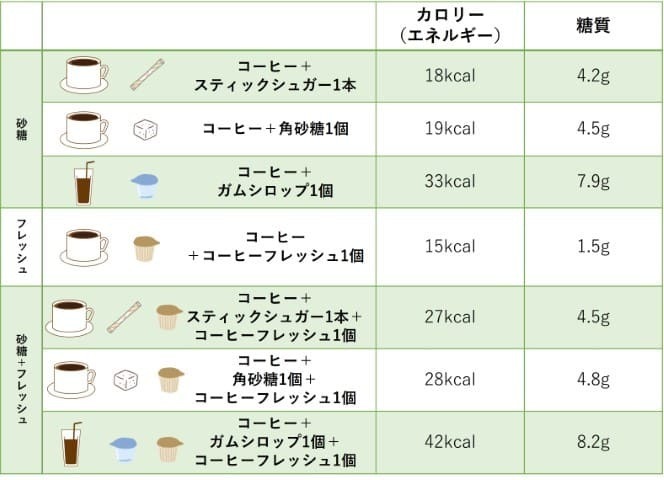
Task: Click the stick sugar icon in the 27kcal row
Action: 125,317
